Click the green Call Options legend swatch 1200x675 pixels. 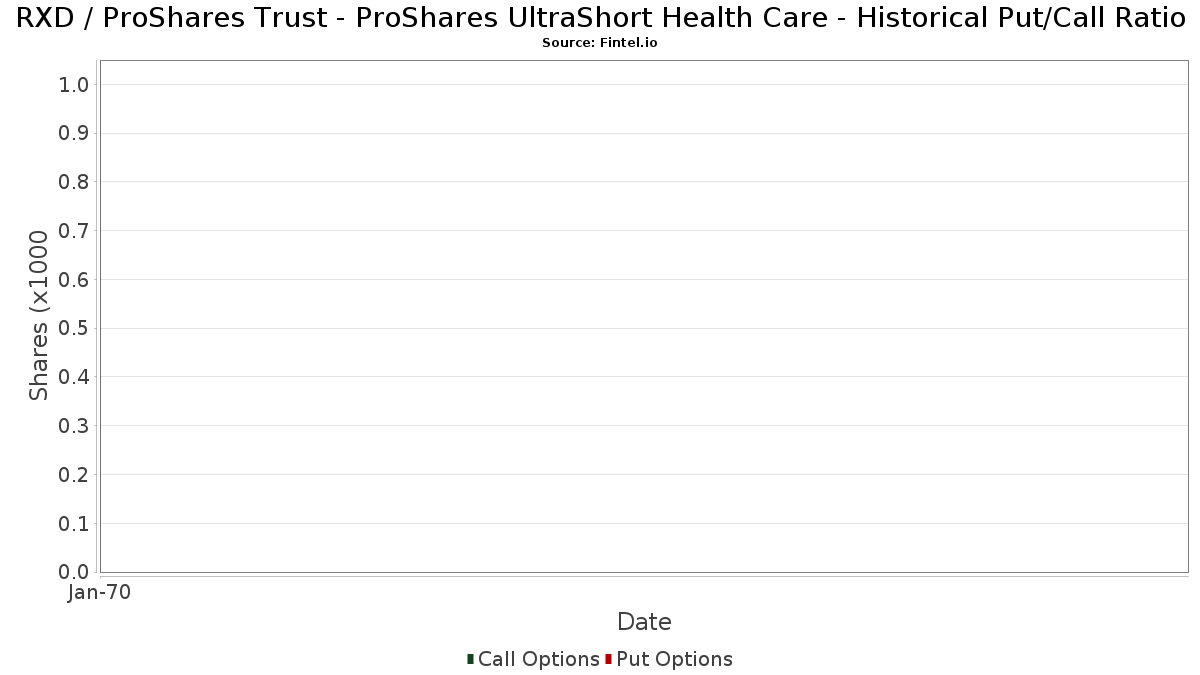tap(470, 659)
